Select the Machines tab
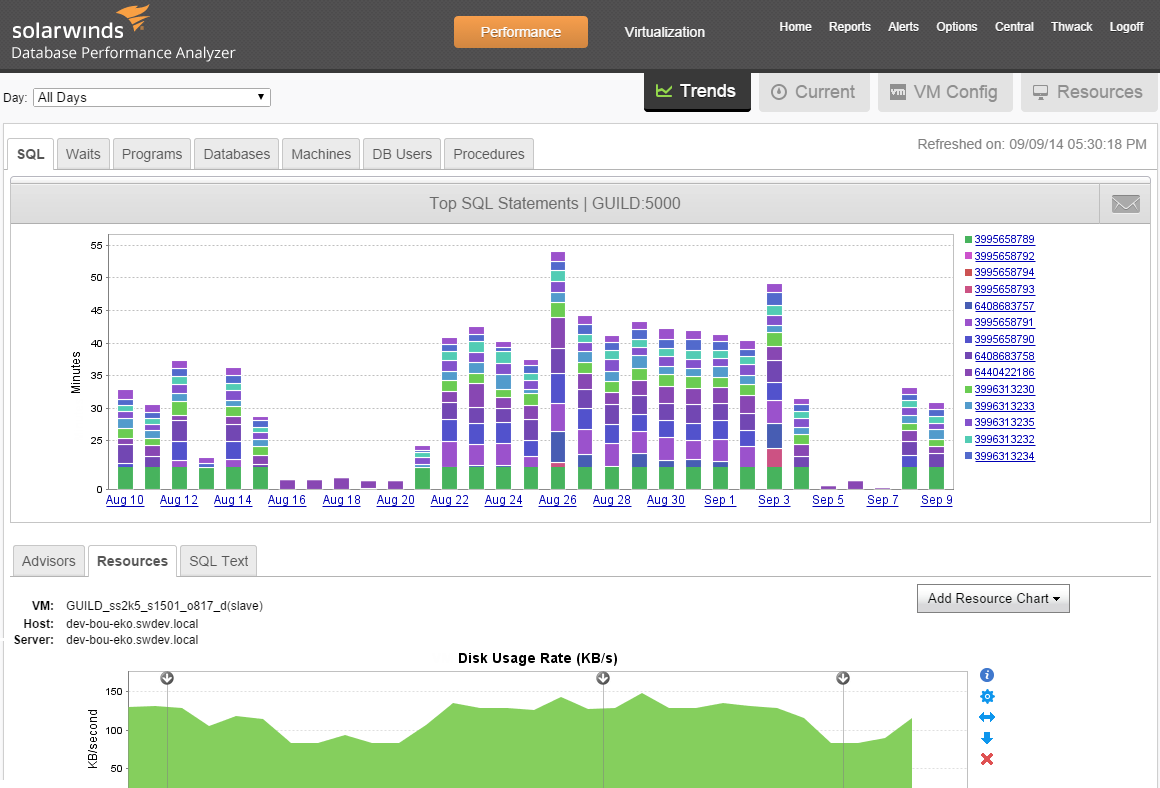 (321, 154)
